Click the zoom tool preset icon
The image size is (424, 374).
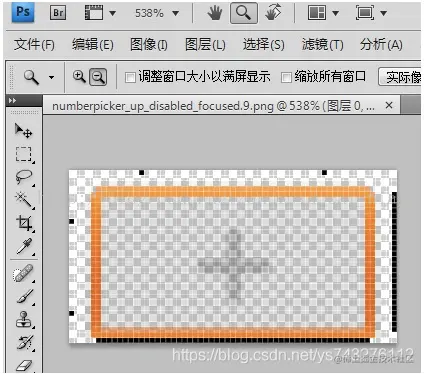pyautogui.click(x=31, y=77)
